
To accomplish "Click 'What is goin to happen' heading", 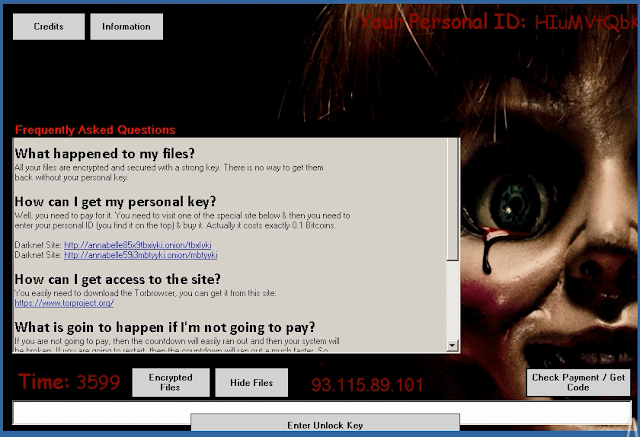I will click(x=165, y=327).
